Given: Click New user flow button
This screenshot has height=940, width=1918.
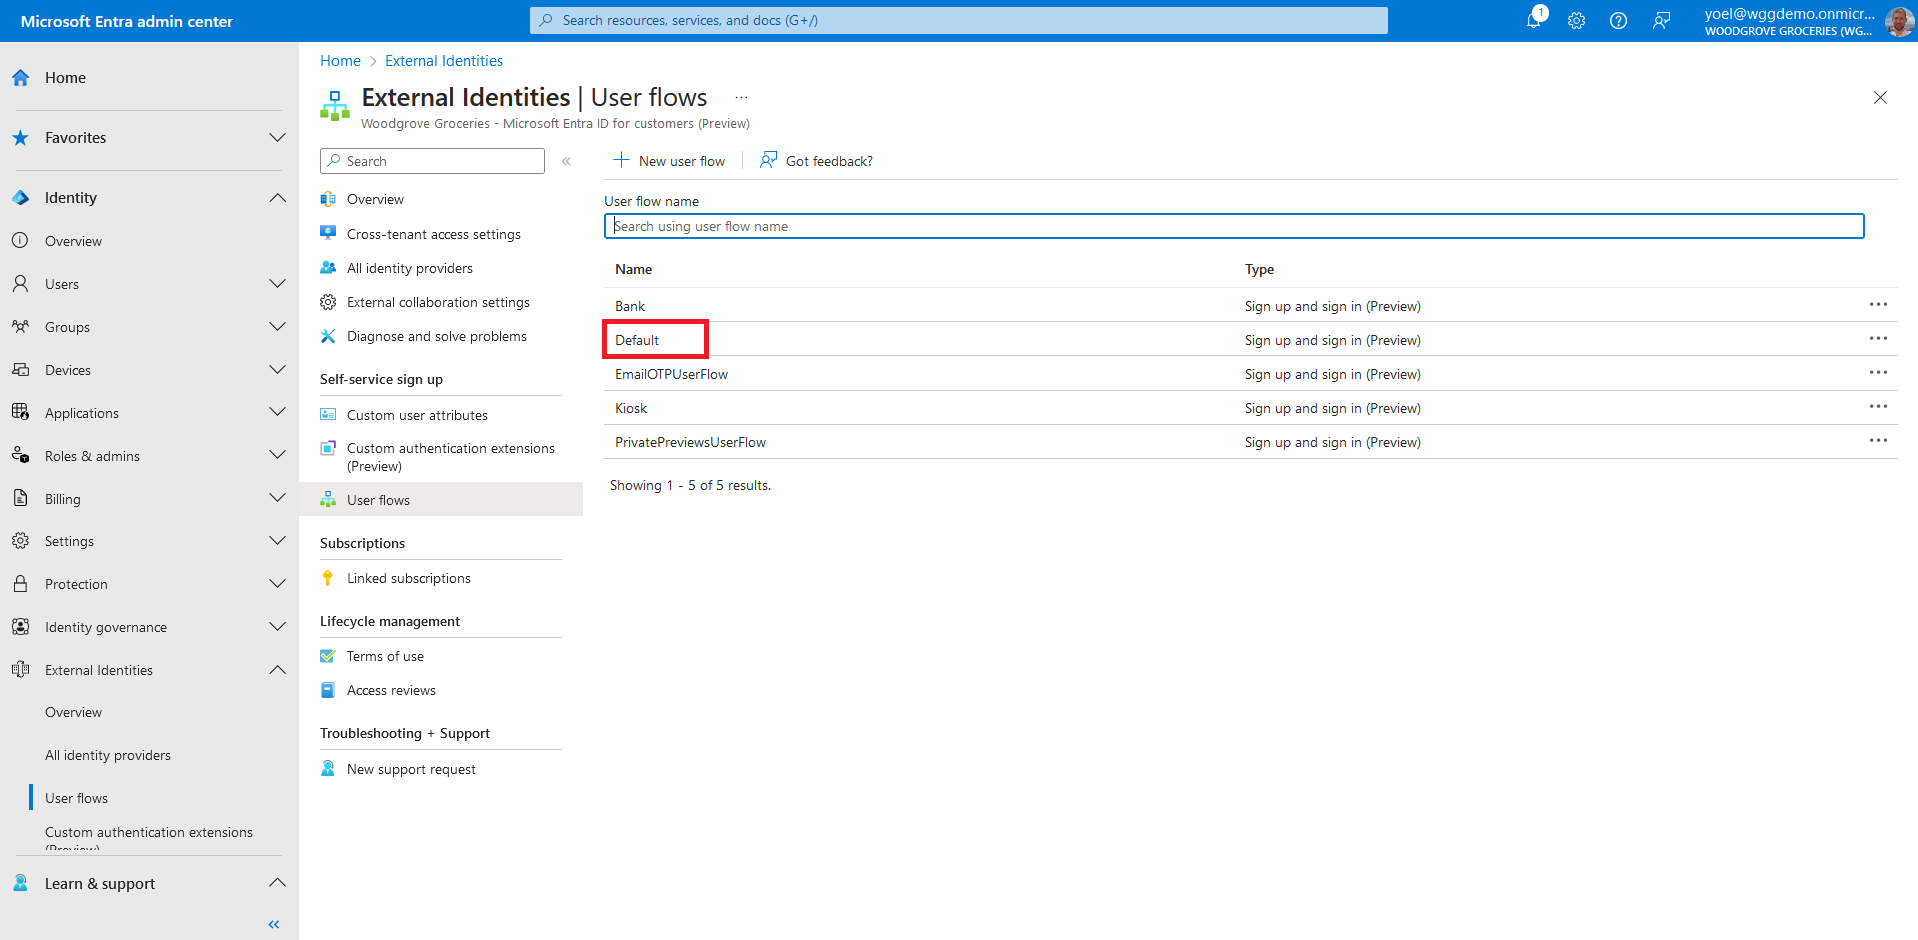Looking at the screenshot, I should point(670,161).
